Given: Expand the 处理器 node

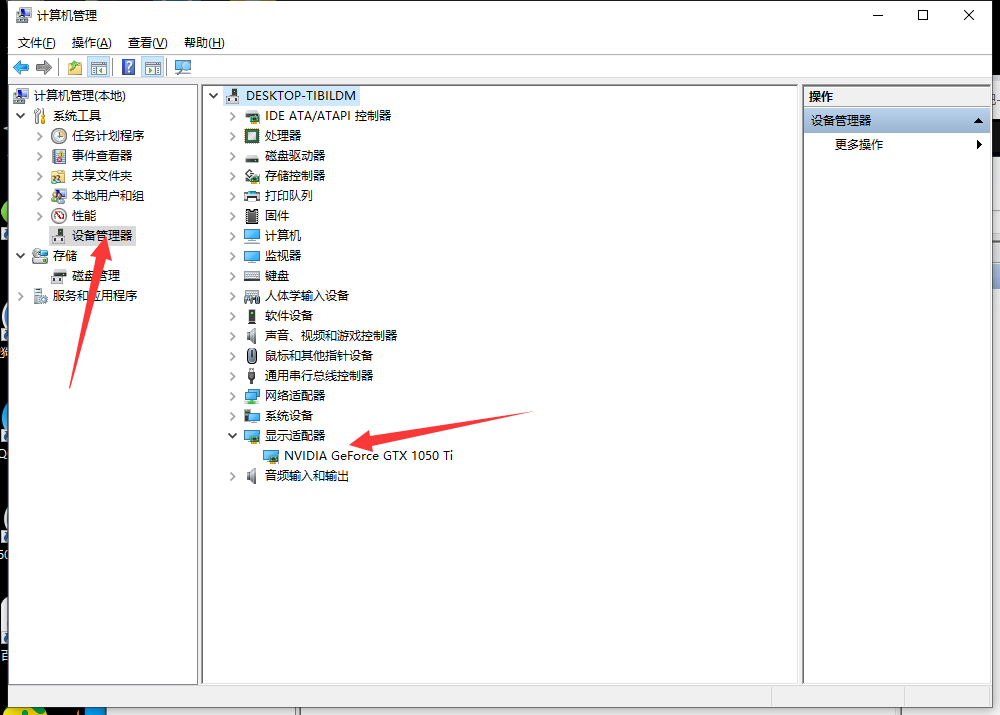Looking at the screenshot, I should [233, 135].
